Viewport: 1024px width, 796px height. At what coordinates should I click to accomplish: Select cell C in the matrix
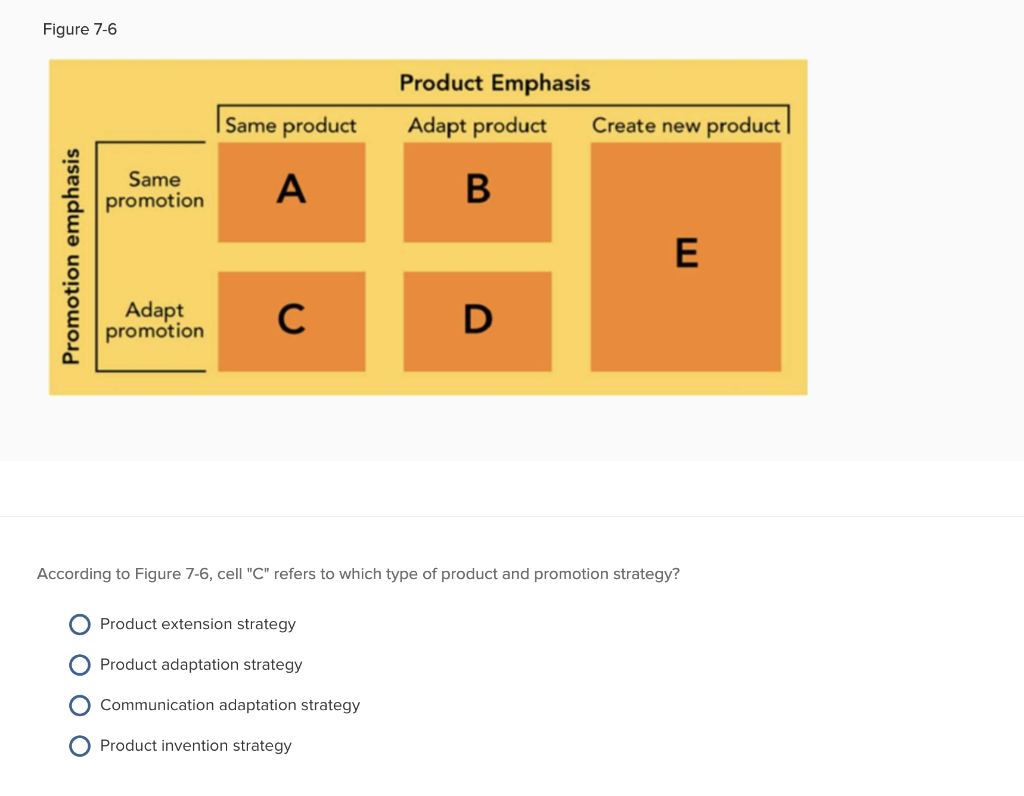291,320
